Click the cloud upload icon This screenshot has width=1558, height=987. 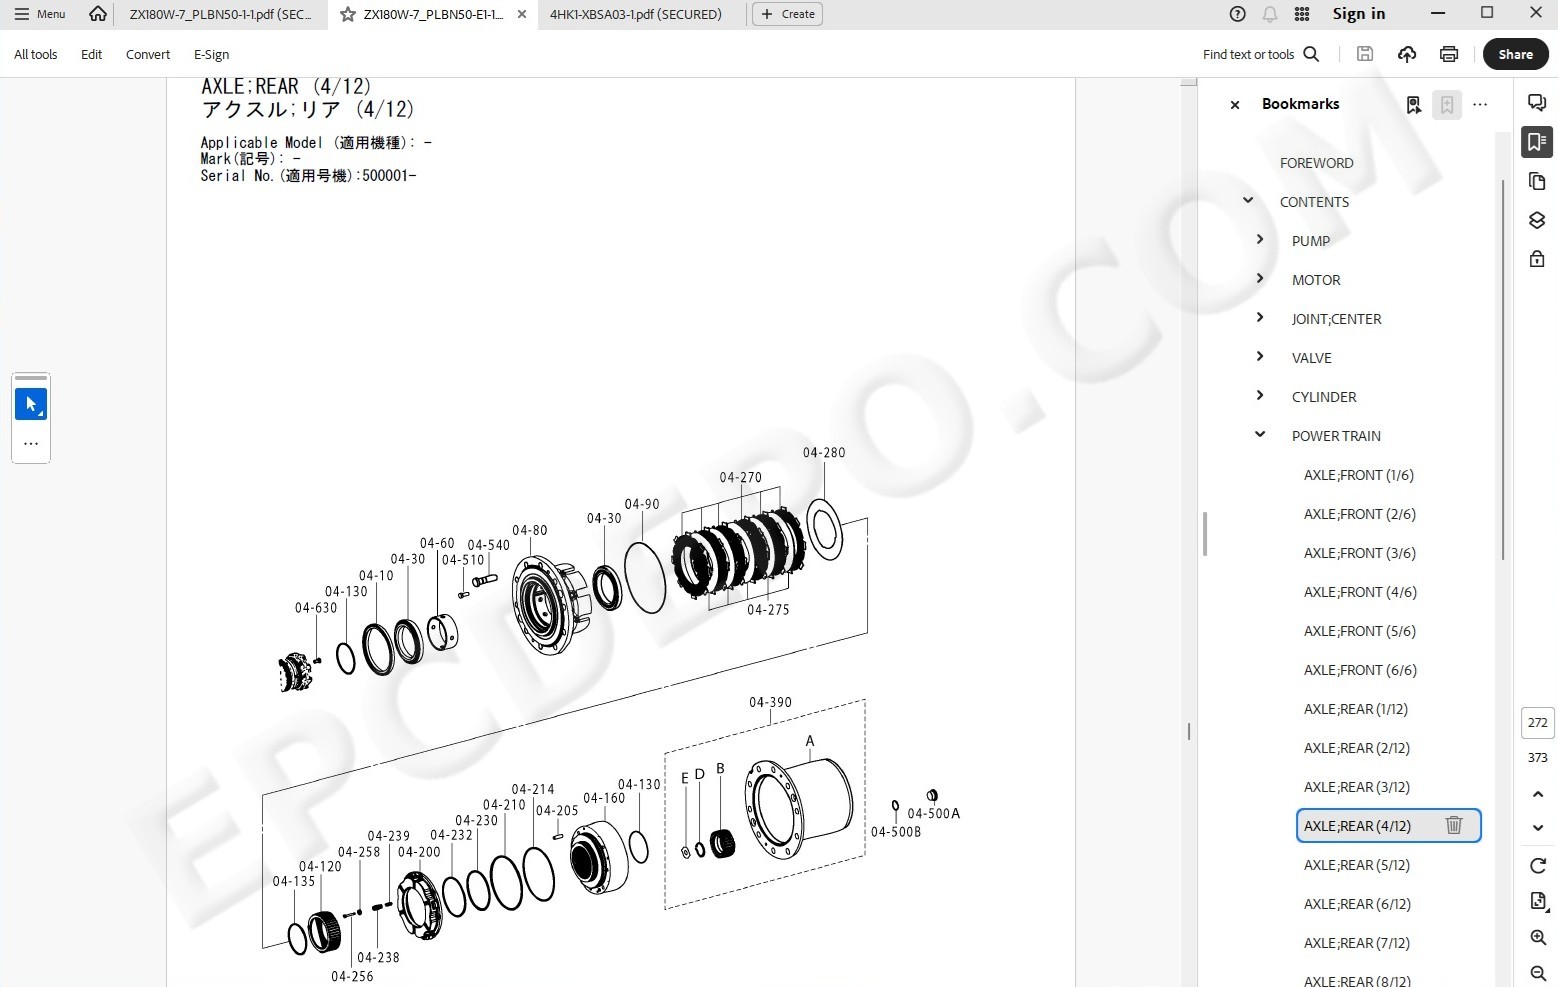coord(1407,55)
